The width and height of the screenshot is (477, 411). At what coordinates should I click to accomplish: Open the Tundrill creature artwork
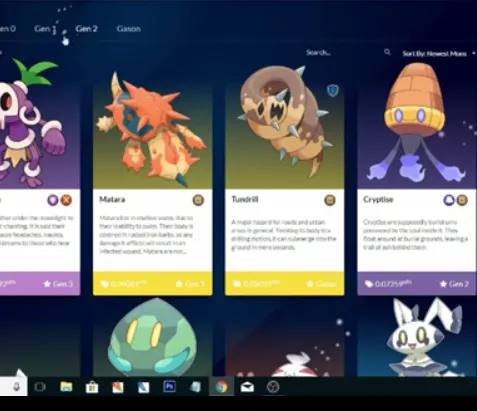285,123
